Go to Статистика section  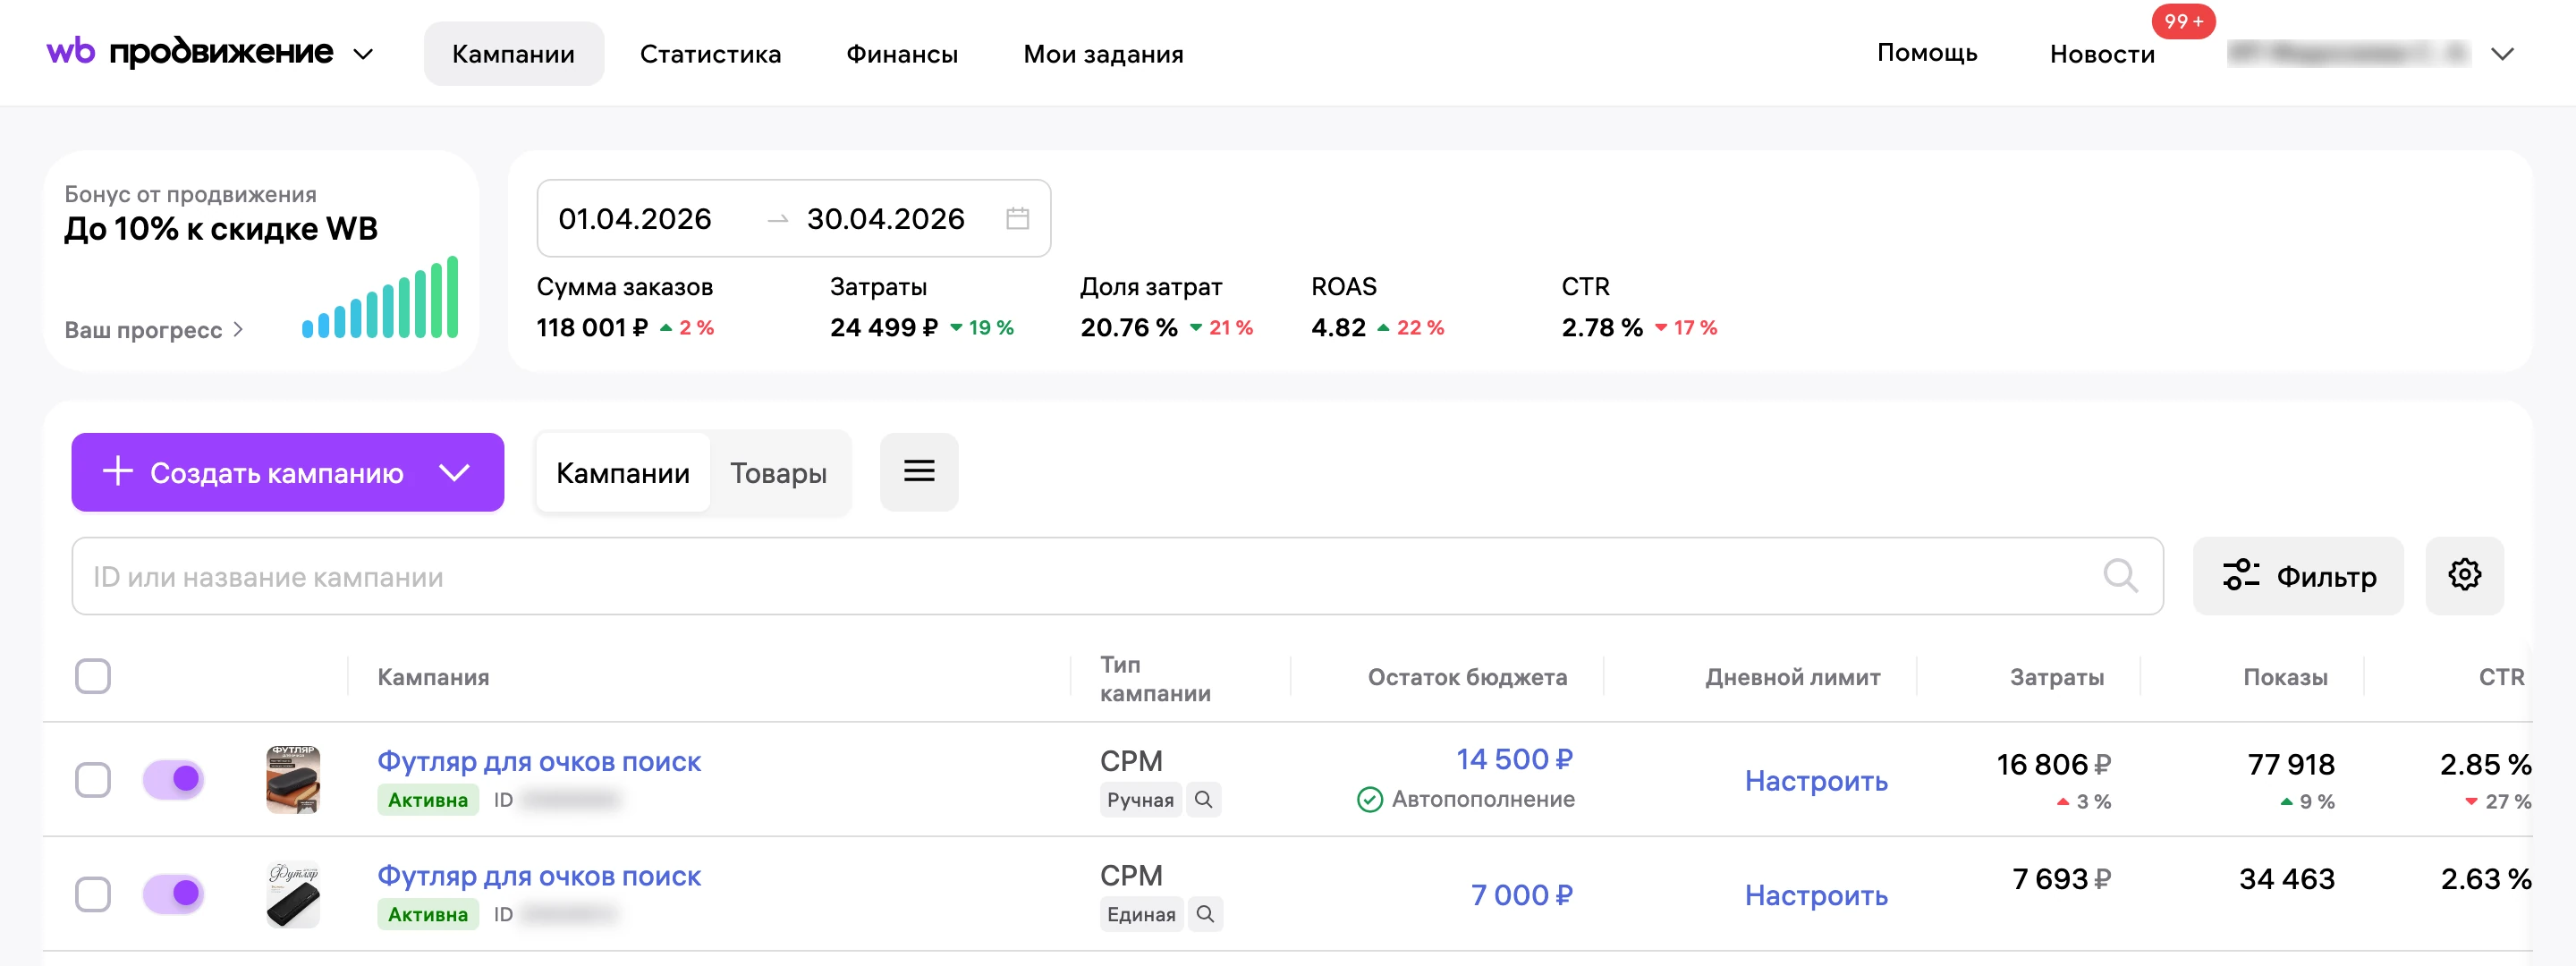click(710, 54)
